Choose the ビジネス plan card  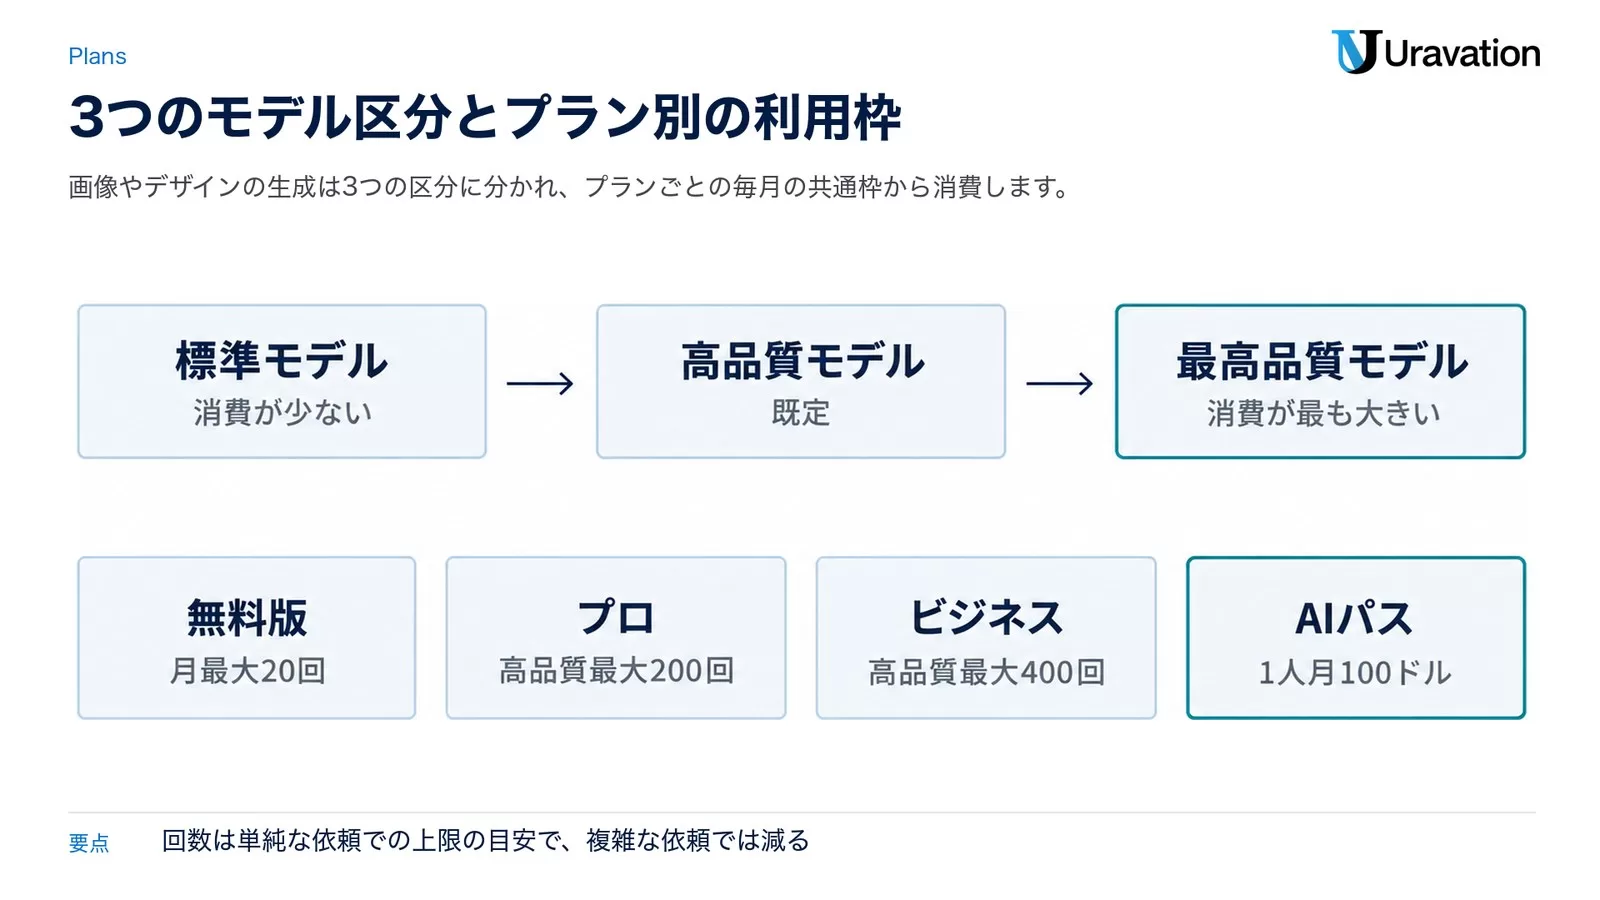pyautogui.click(x=986, y=638)
